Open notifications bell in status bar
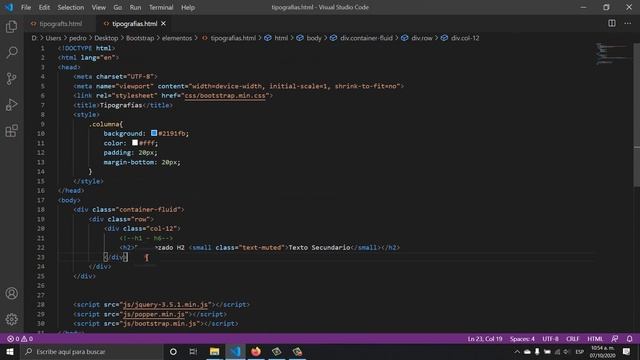 click(x=629, y=339)
